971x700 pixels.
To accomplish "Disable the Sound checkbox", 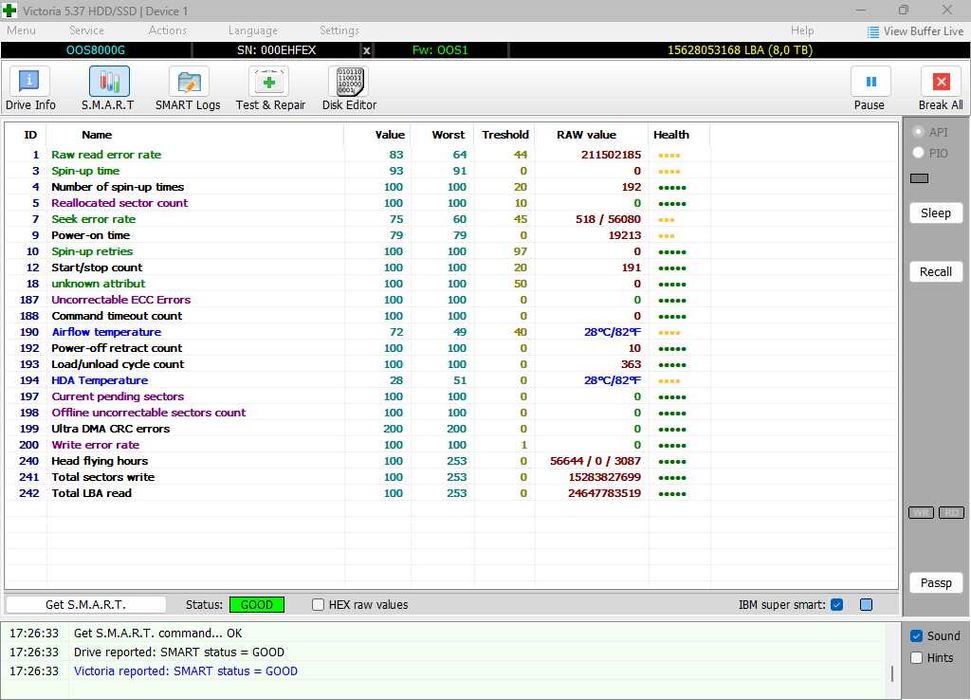I will (917, 636).
